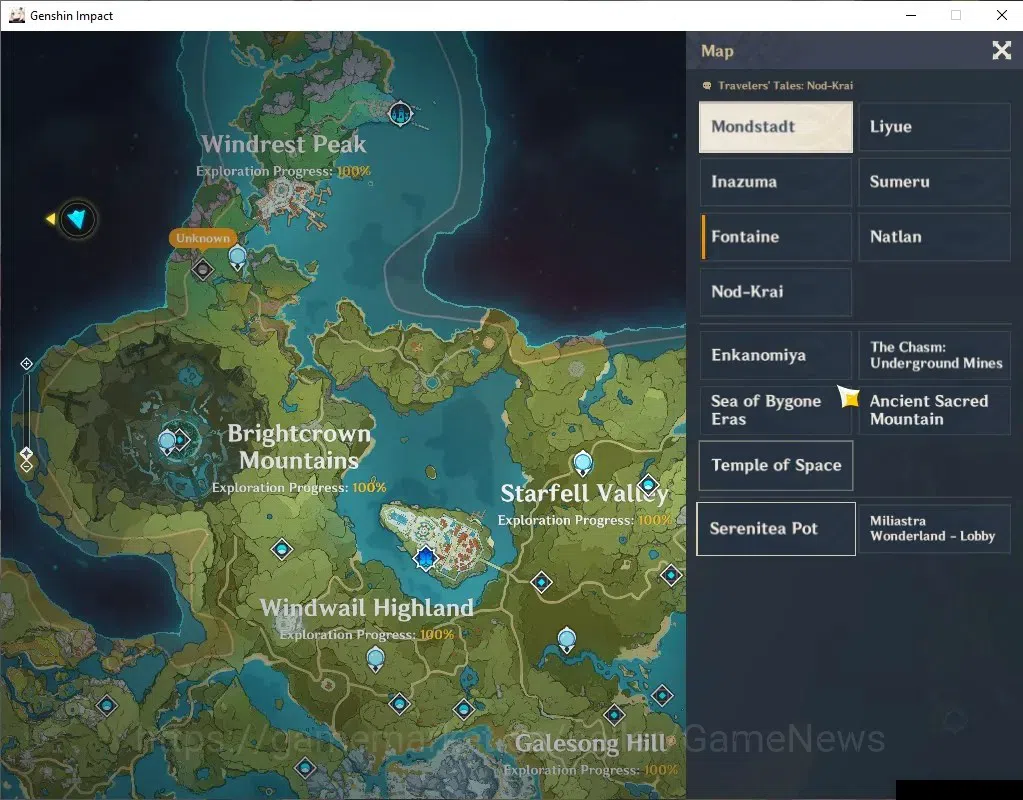Click the Windrest Peak area label
This screenshot has width=1023, height=800.
click(x=284, y=144)
